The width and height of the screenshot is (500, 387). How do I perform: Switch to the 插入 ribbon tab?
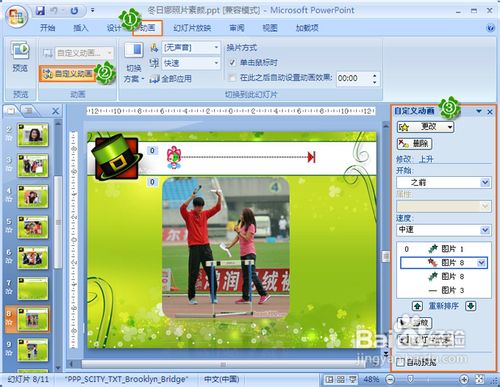coord(80,28)
